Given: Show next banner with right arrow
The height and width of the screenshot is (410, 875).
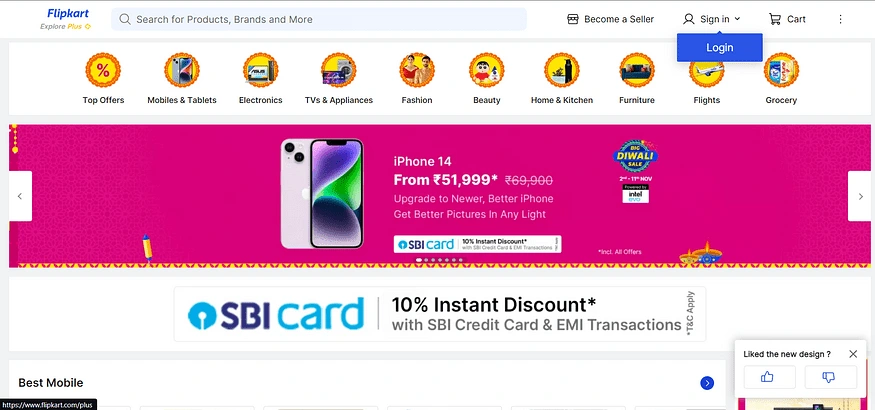Looking at the screenshot, I should (860, 196).
